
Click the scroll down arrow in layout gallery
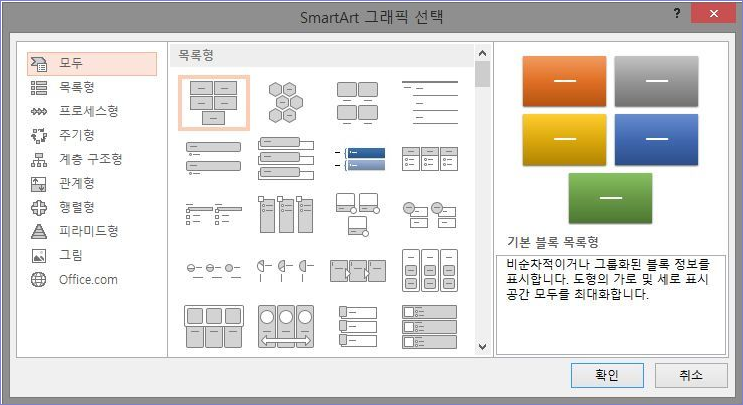click(x=482, y=347)
